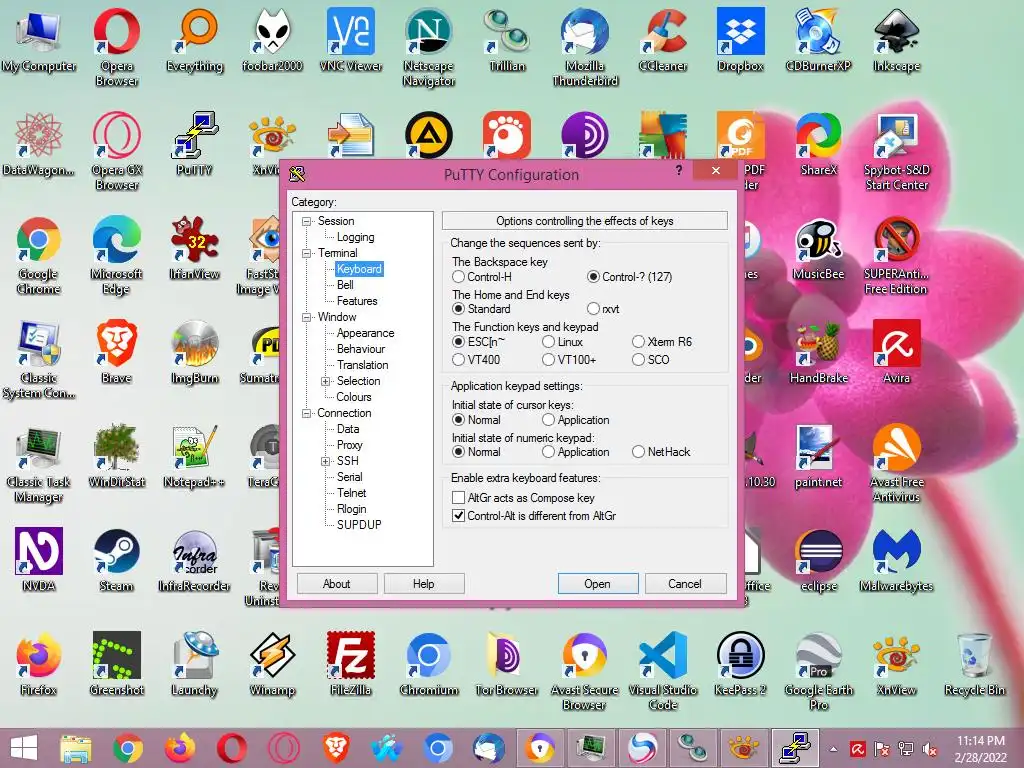The image size is (1024, 768).
Task: Launch FileZilla from the desktop
Action: coord(351,664)
